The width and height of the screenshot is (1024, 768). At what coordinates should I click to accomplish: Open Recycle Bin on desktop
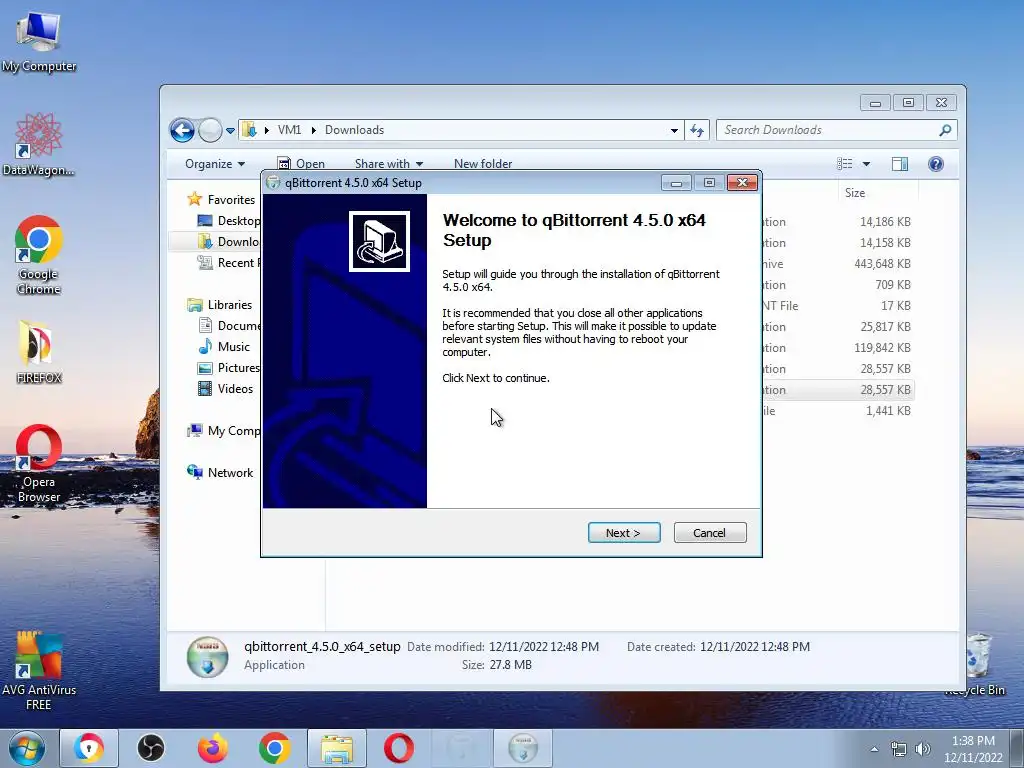(x=978, y=663)
